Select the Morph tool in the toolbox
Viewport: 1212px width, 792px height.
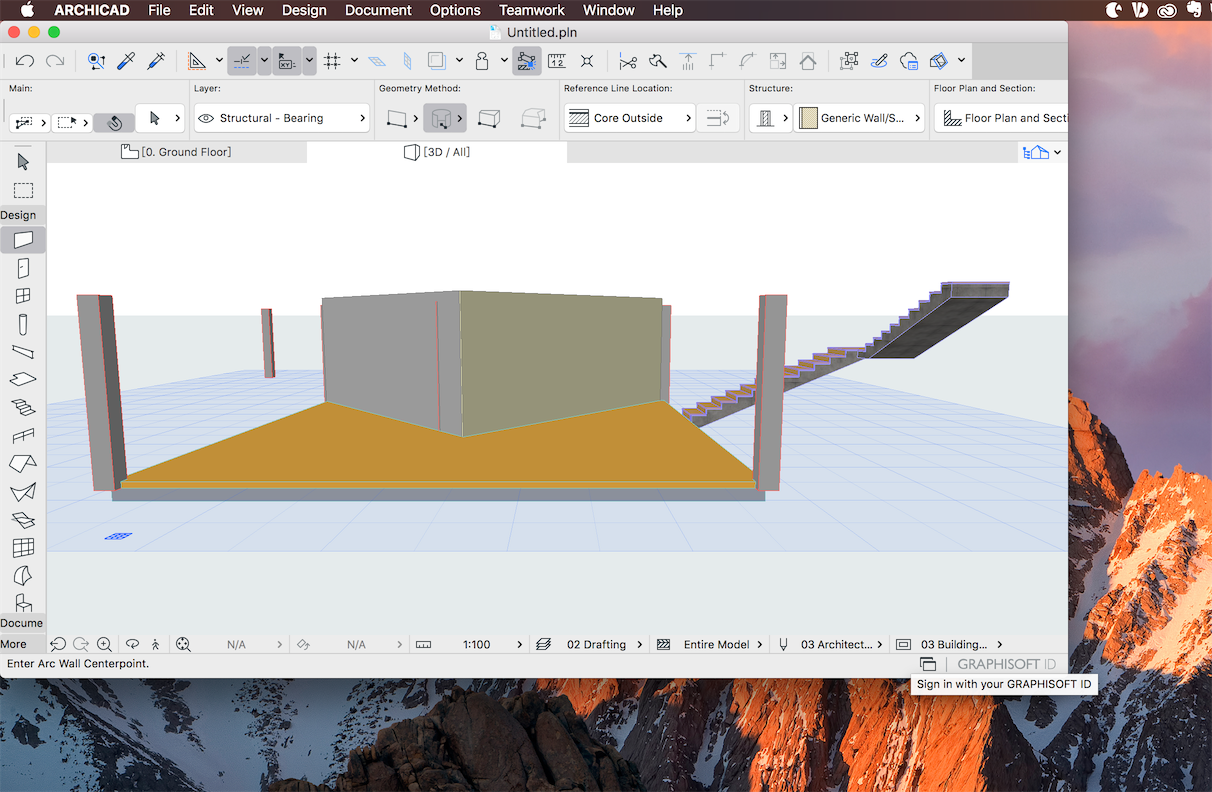pos(23,576)
